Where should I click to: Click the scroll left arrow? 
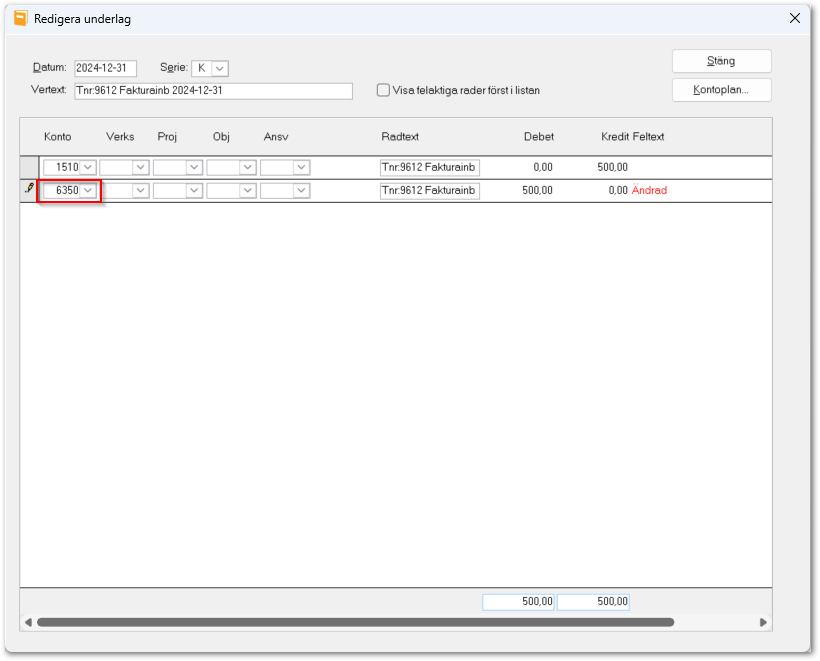pyautogui.click(x=28, y=622)
